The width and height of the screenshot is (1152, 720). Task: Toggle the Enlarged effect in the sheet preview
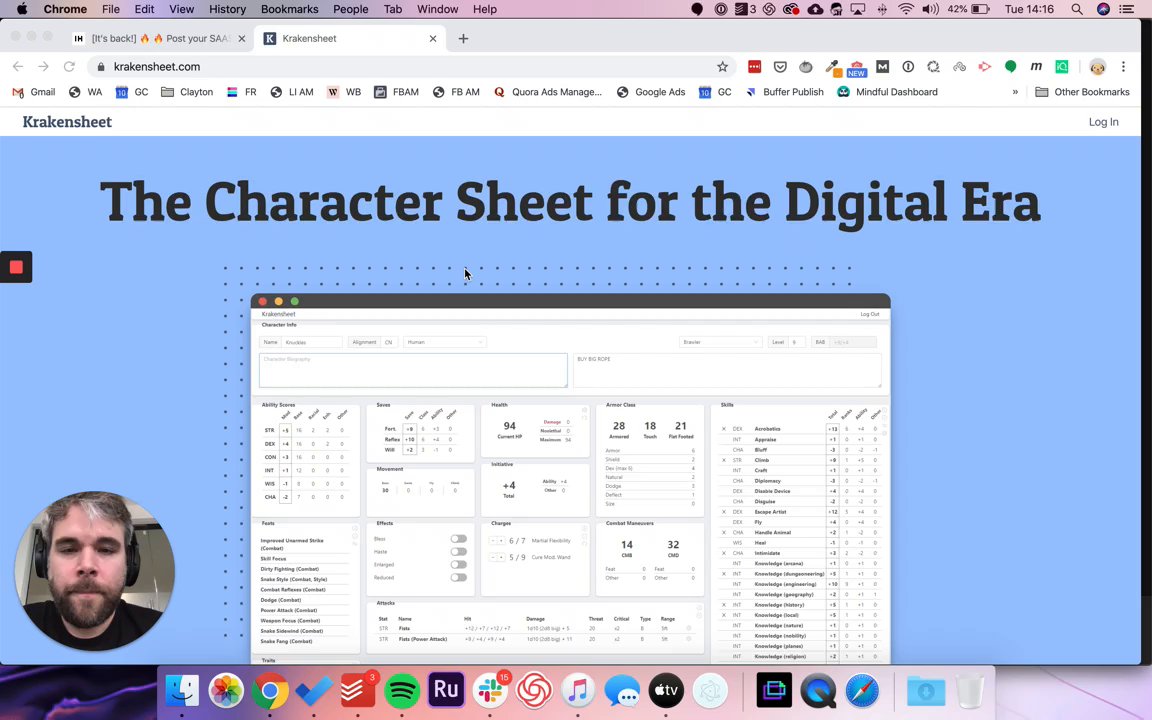coord(458,564)
